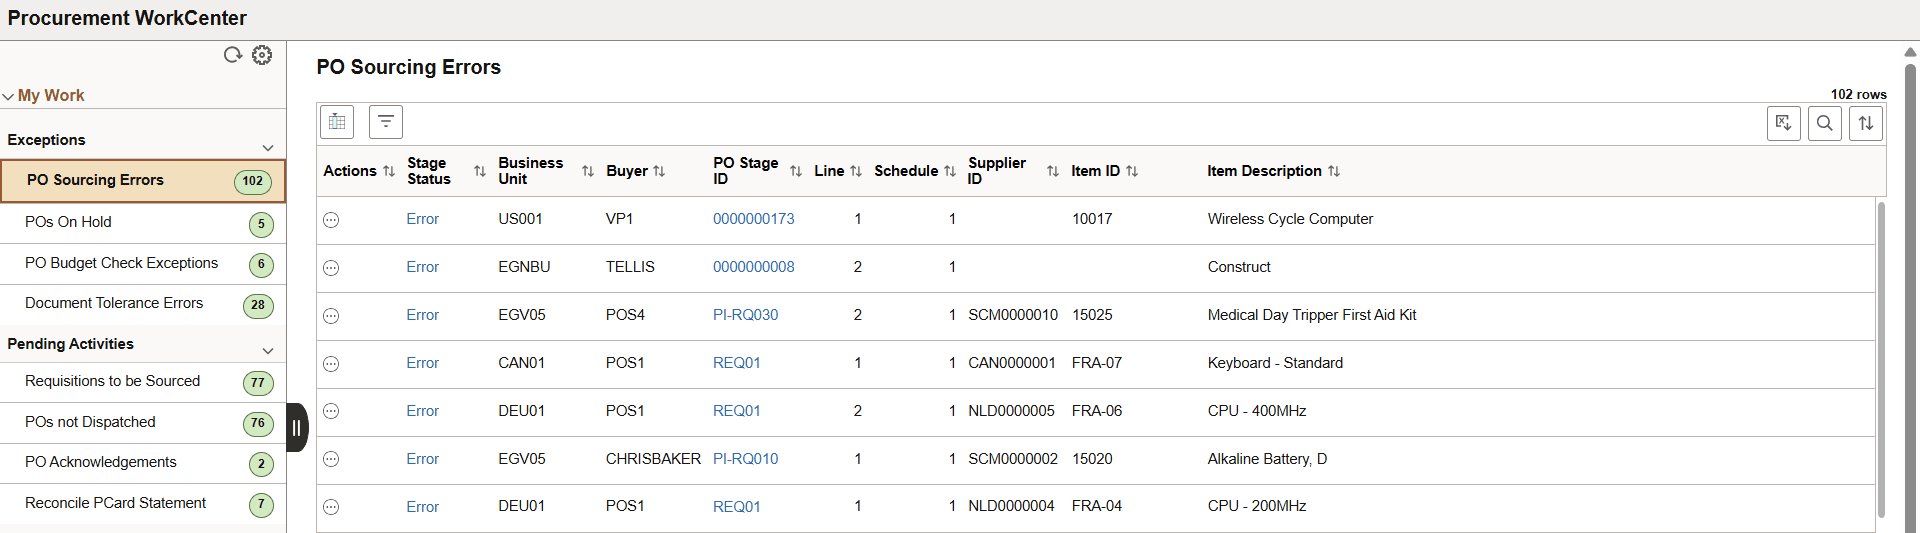Sort by the Line column
The height and width of the screenshot is (533, 1920).
click(x=856, y=171)
